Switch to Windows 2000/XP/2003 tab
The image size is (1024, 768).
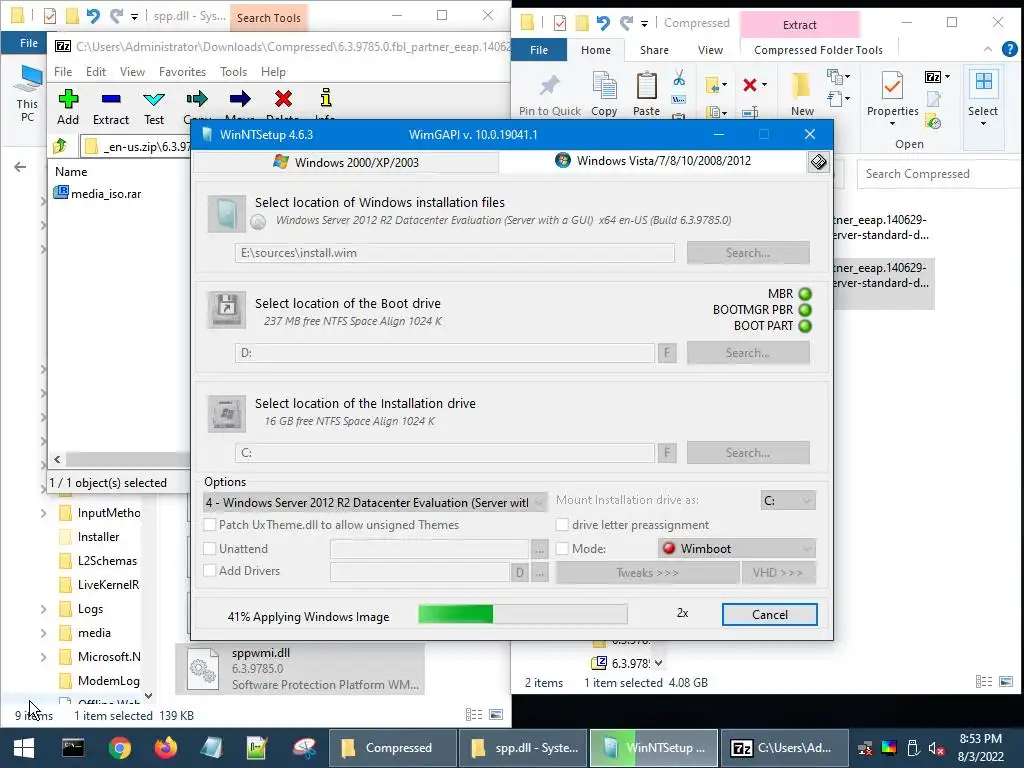click(x=346, y=162)
